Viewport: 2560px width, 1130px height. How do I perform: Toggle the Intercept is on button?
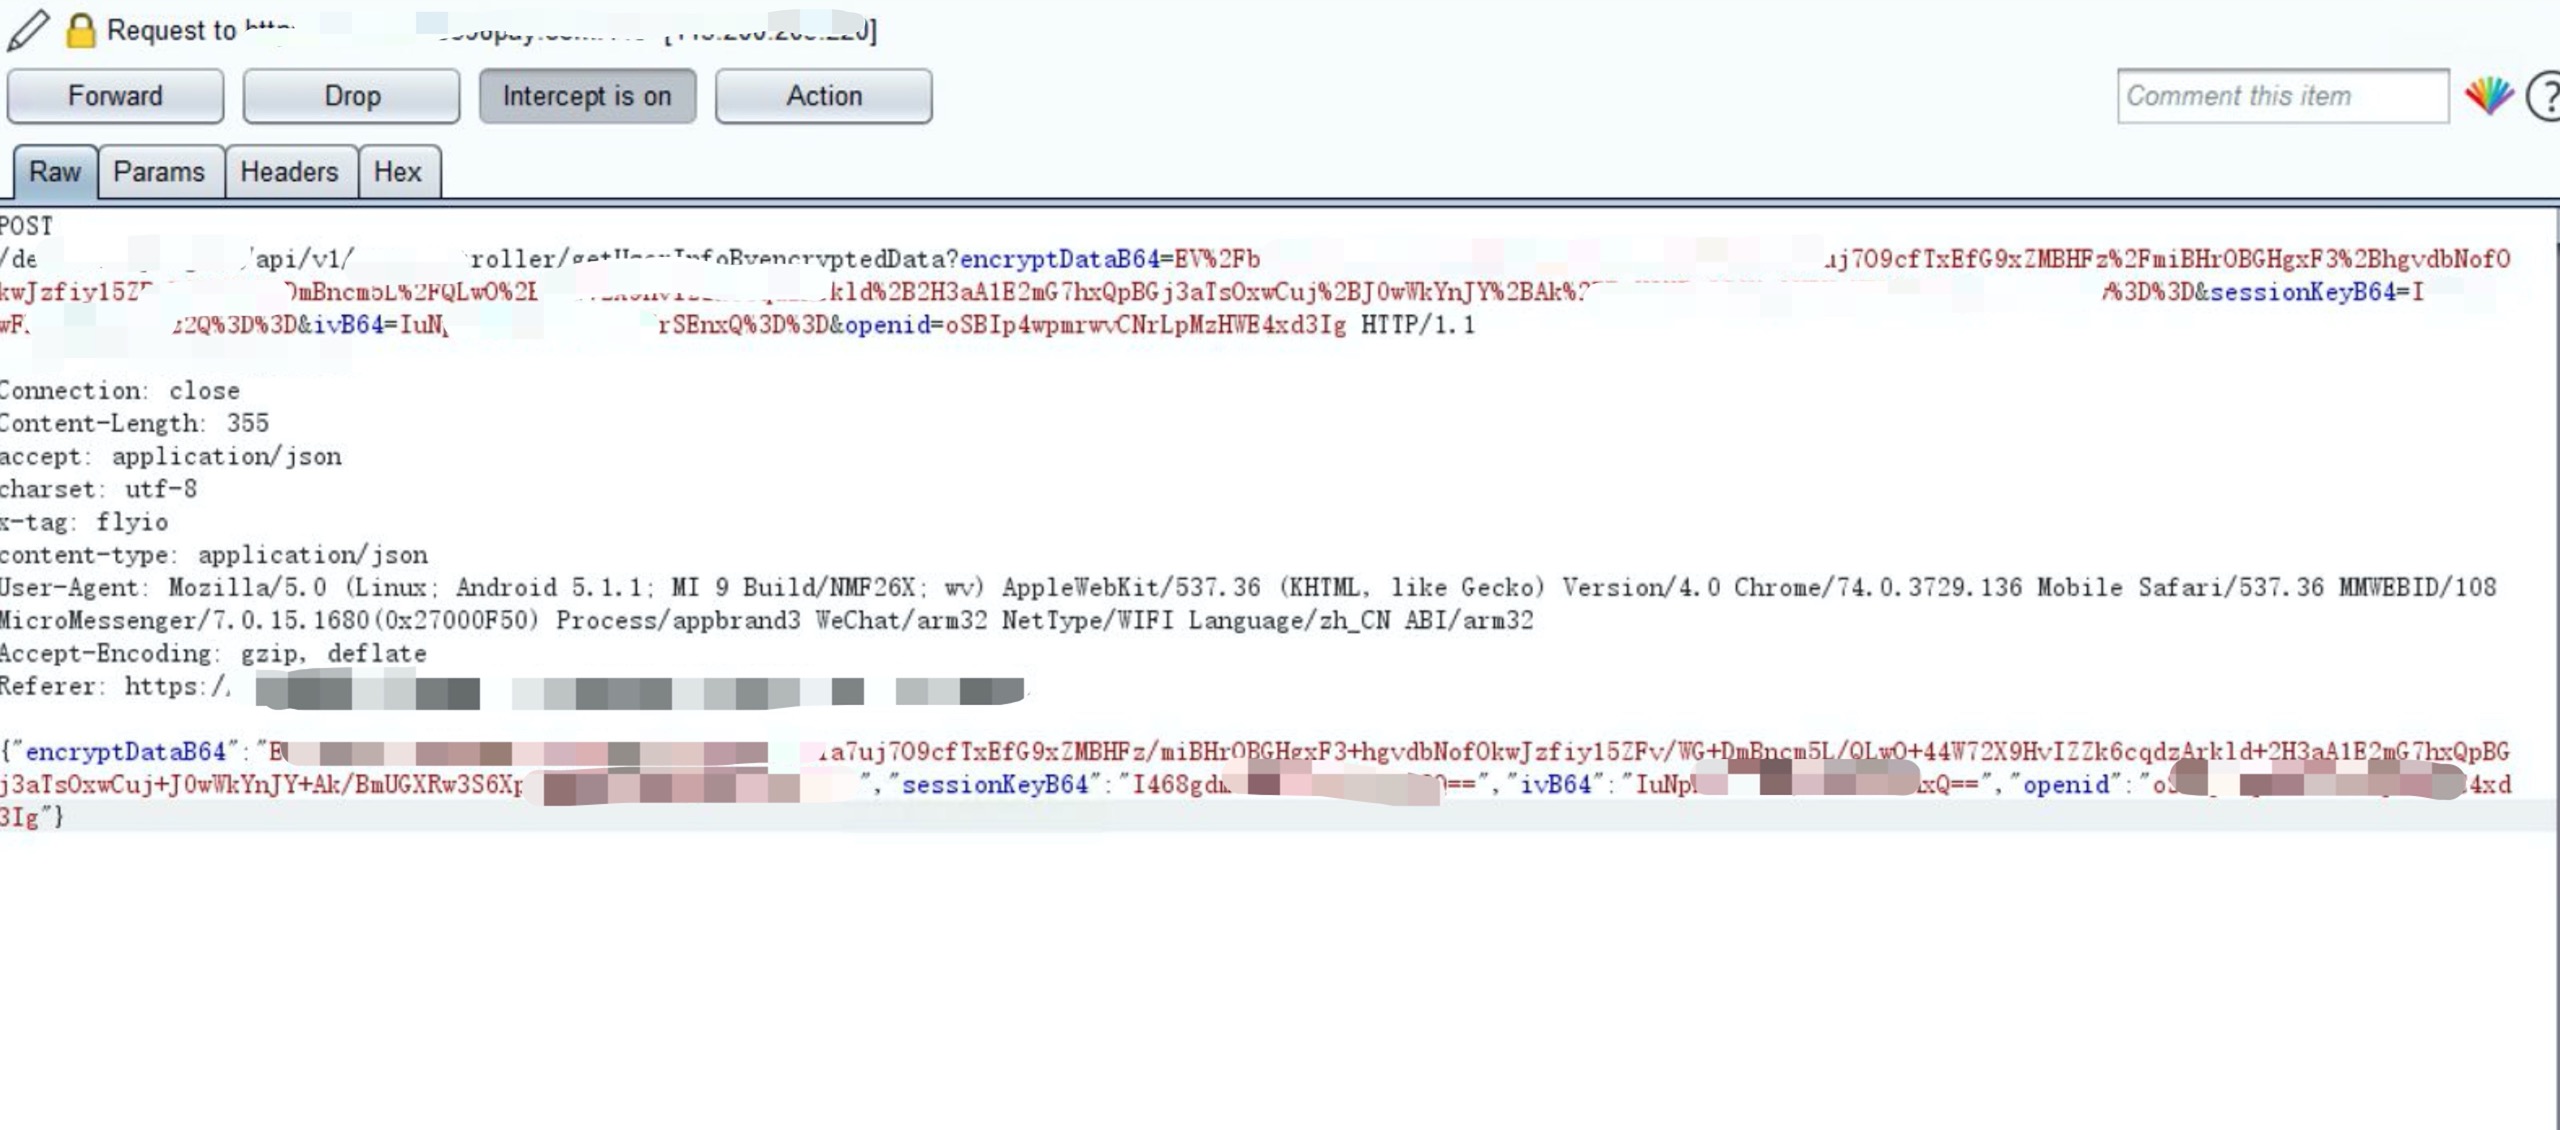(x=587, y=96)
